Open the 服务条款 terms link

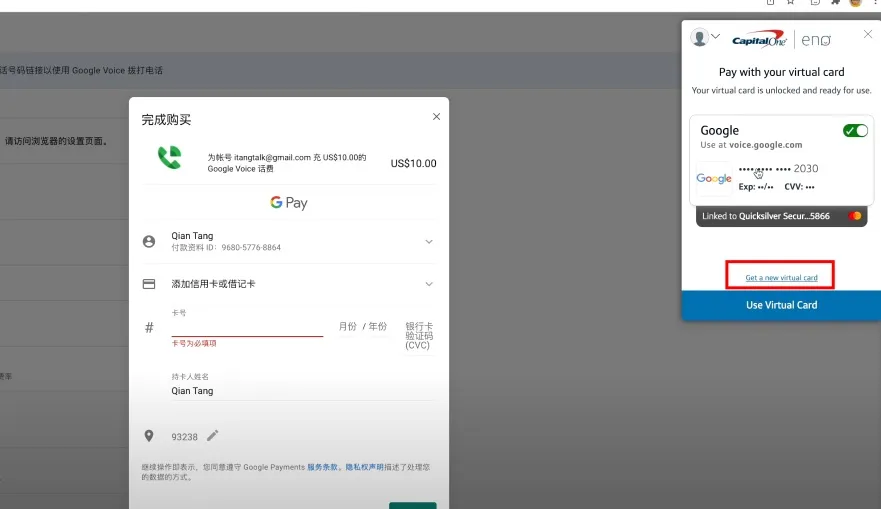point(324,467)
